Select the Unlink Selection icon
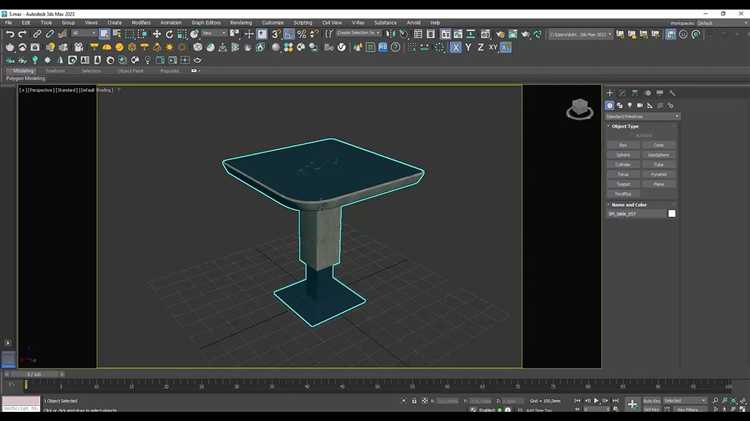Image resolution: width=750 pixels, height=421 pixels. pos(49,34)
